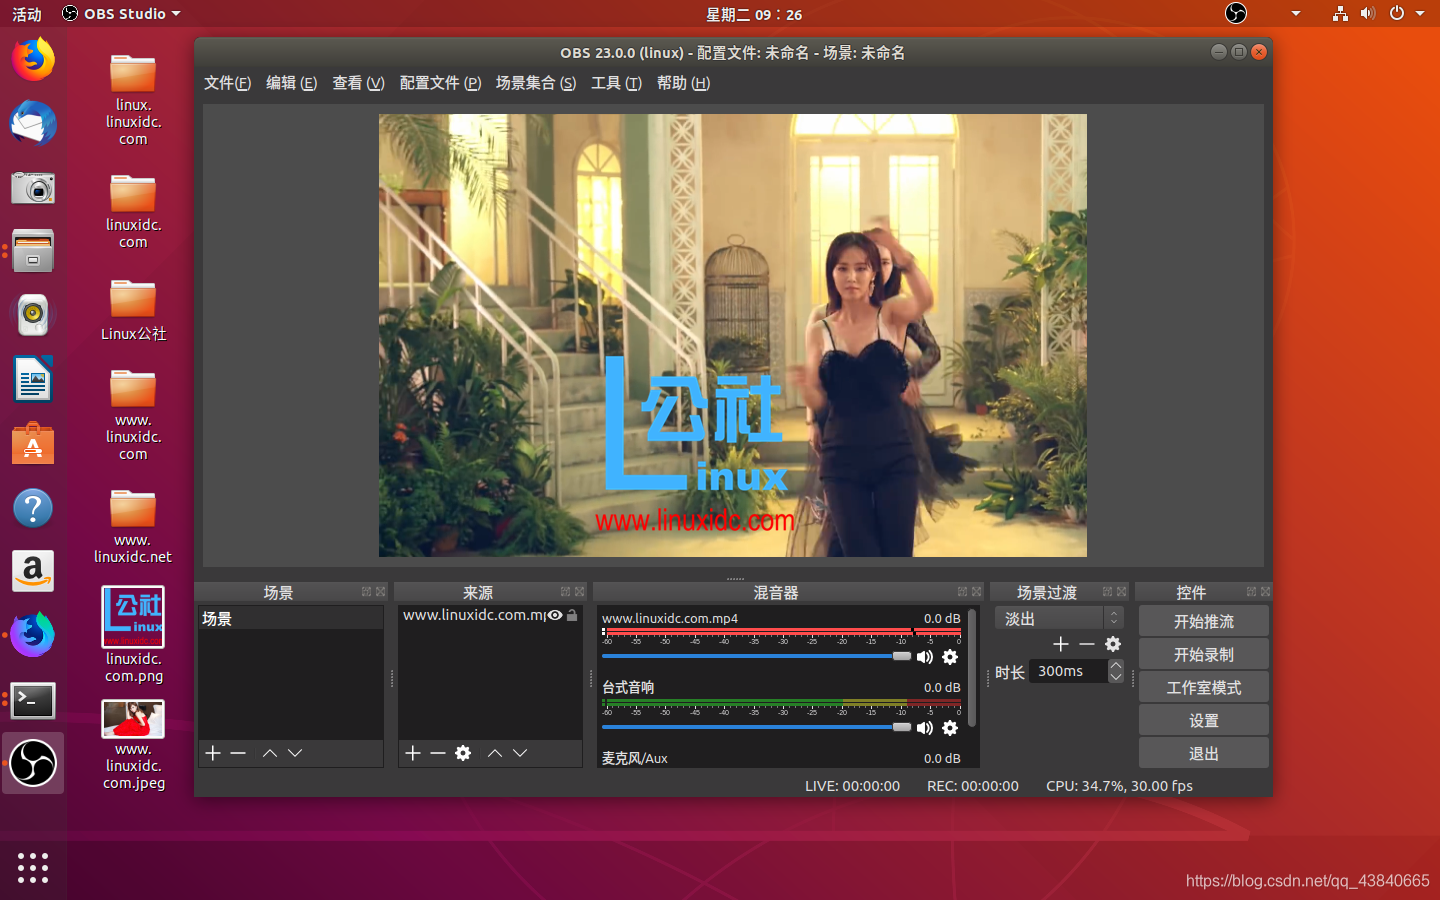Open the Terminal from the dock
The image size is (1440, 900).
(33, 701)
